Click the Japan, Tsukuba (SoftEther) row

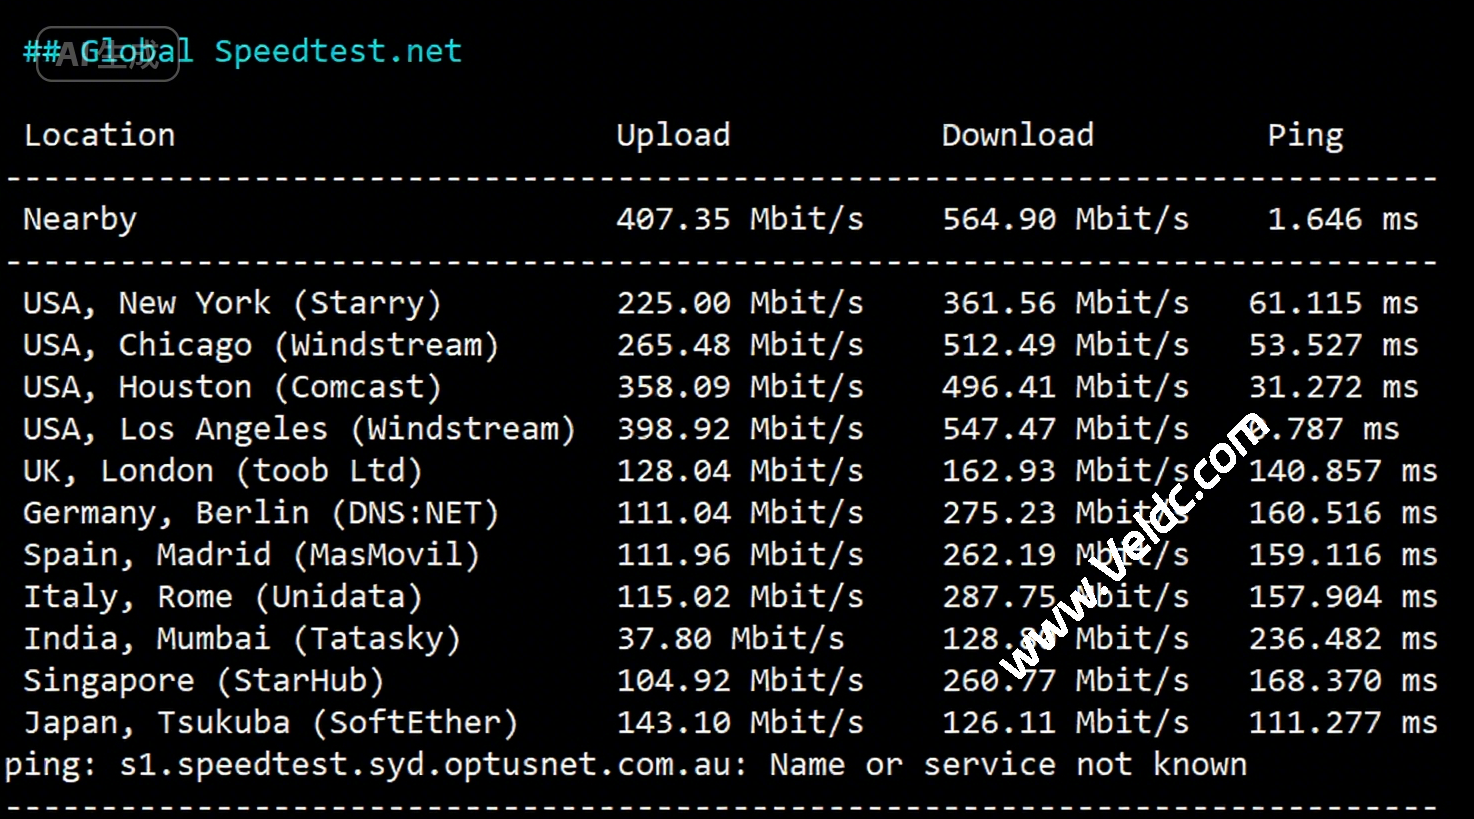point(270,723)
